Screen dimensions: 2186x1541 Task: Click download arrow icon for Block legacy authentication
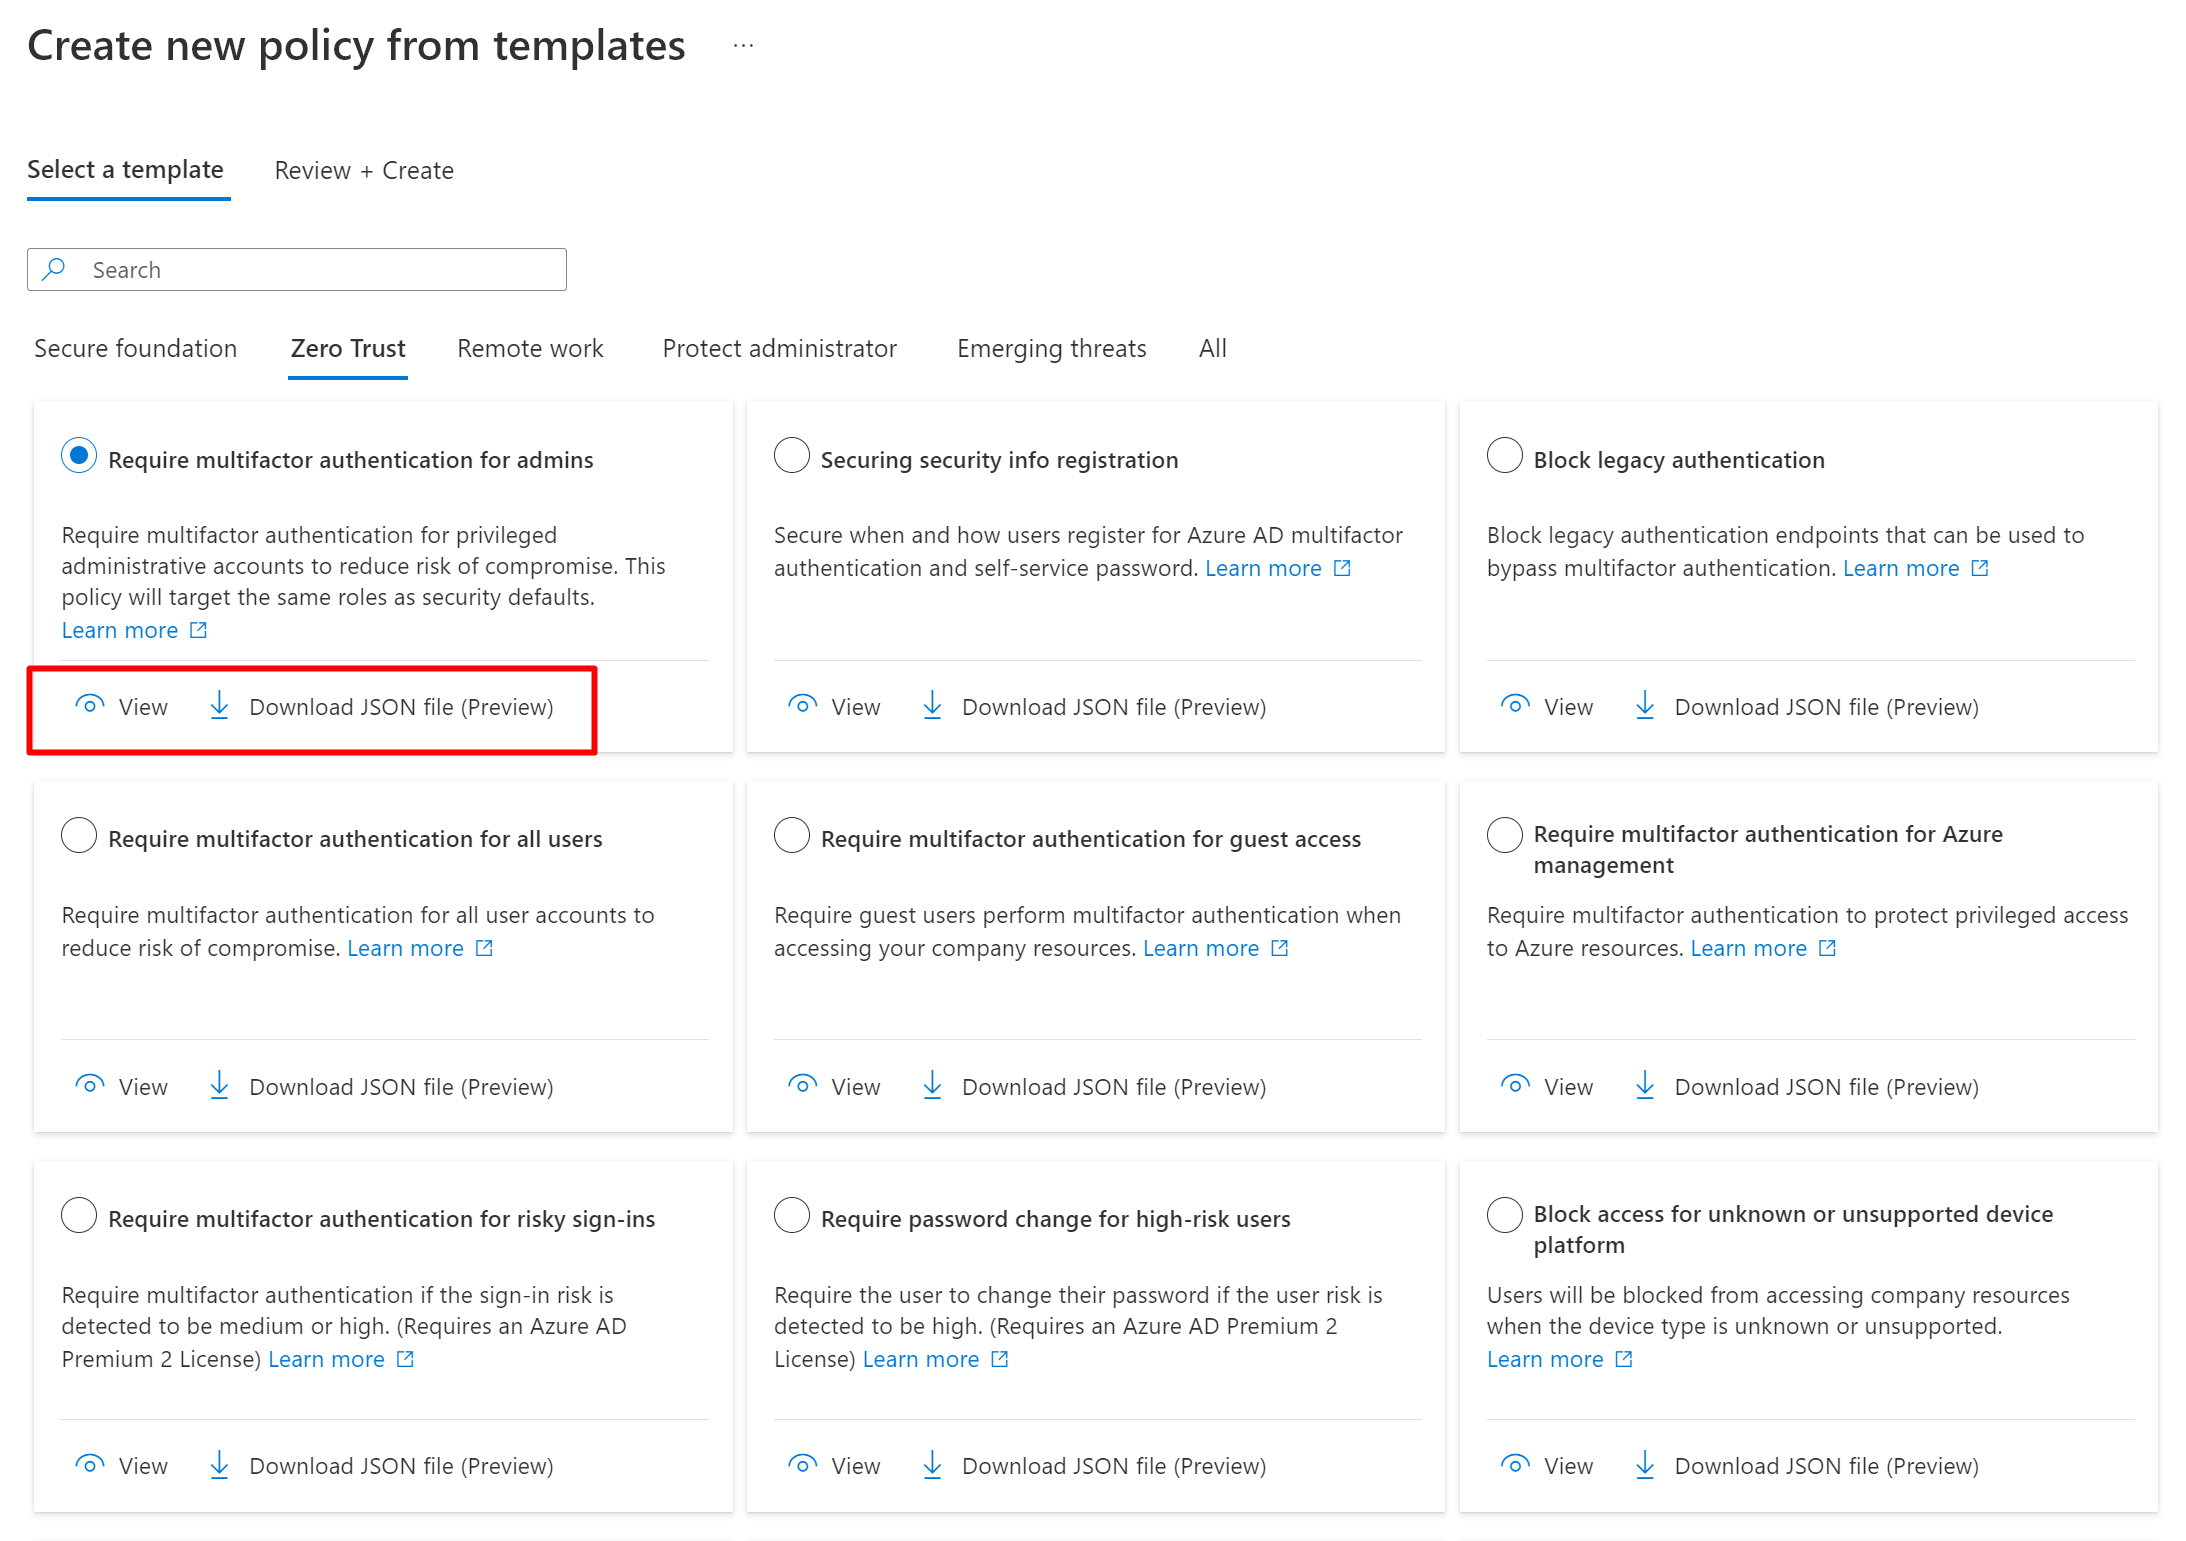[x=1644, y=705]
